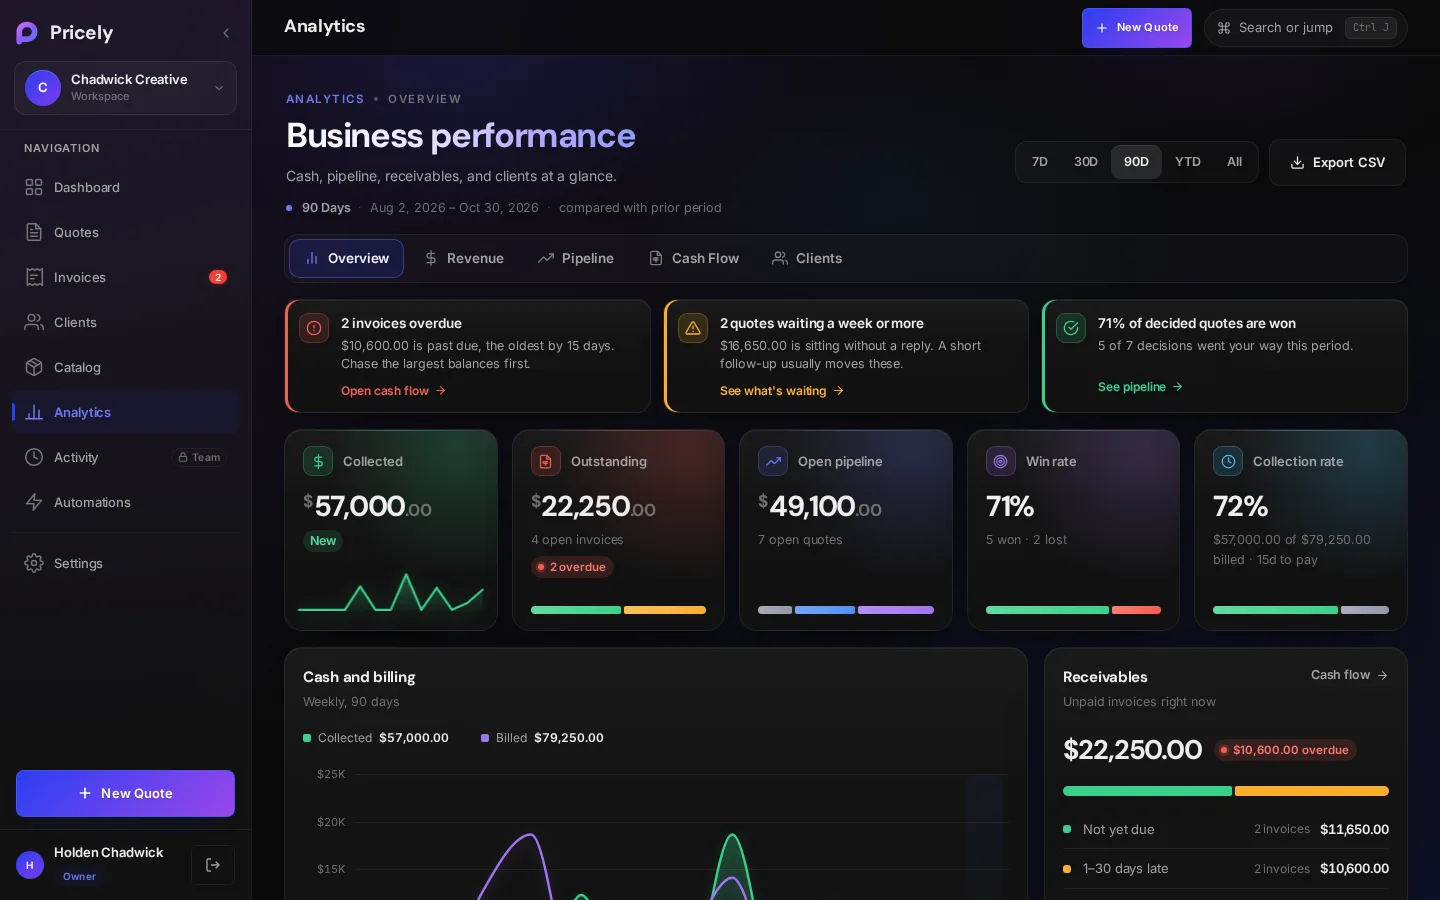The height and width of the screenshot is (900, 1440).
Task: Focus the Search or jump field
Action: (1305, 28)
